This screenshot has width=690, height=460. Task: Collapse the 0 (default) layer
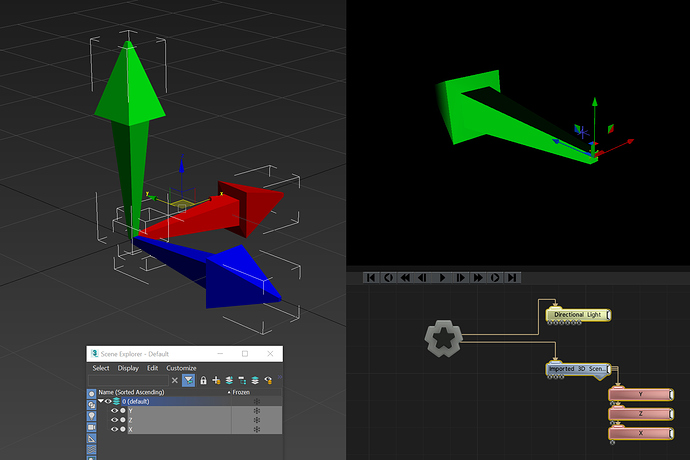(x=101, y=401)
